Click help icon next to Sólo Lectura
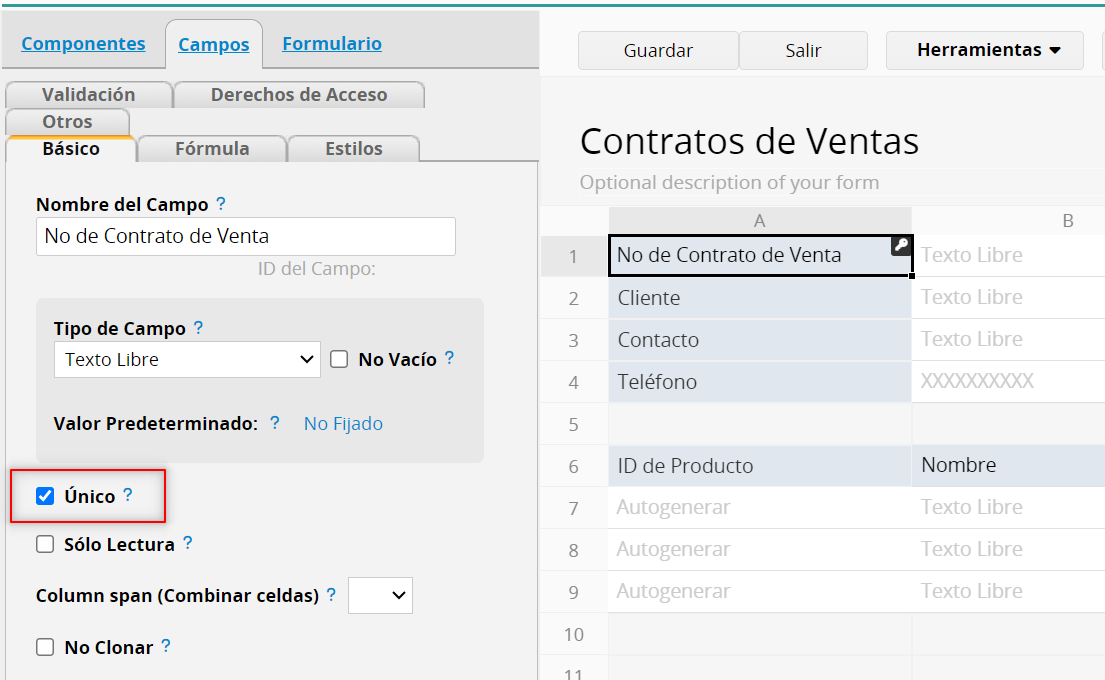The height and width of the screenshot is (680, 1105). coord(187,544)
